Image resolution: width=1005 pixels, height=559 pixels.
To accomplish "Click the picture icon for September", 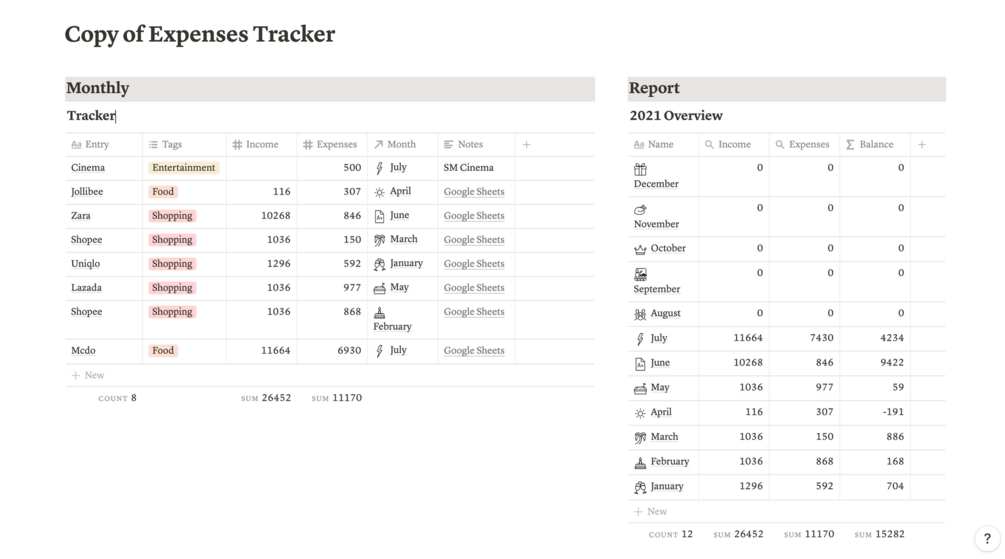I will [x=640, y=274].
